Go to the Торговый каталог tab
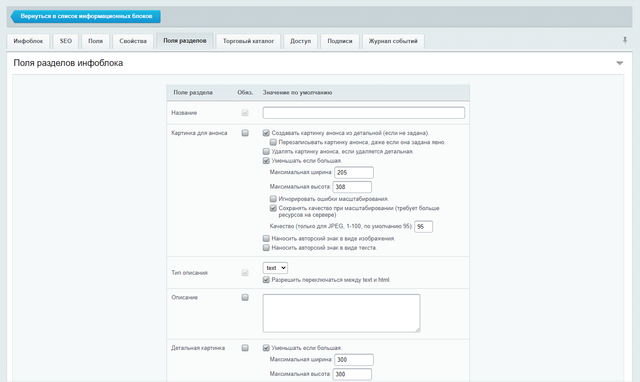The height and width of the screenshot is (382, 640). pyautogui.click(x=248, y=41)
